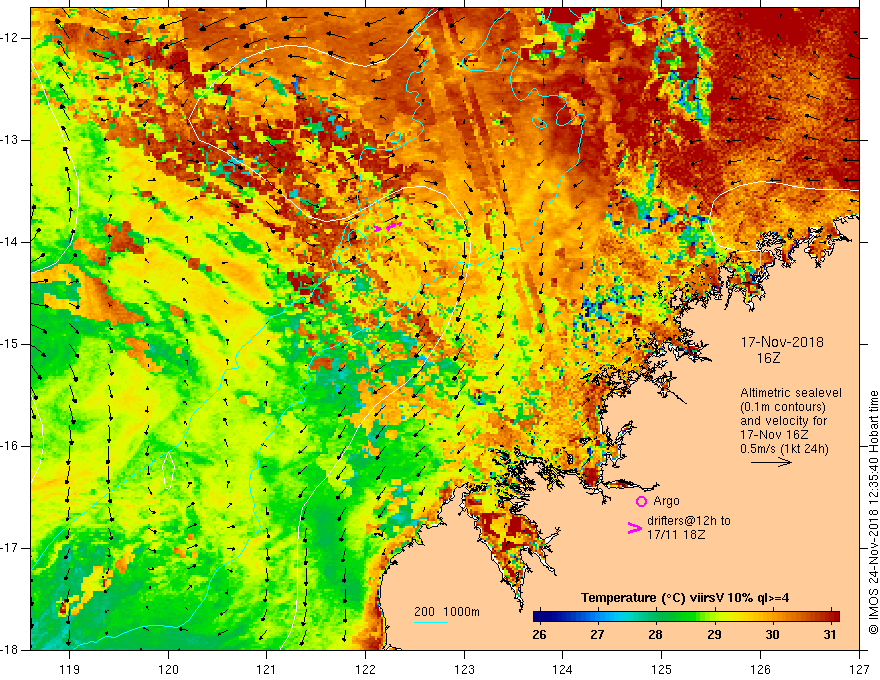Screen dimensions: 880x680
Task: Click the 'Temperature (°C) viirsV 10% ql>=4' title
Action: [x=685, y=598]
